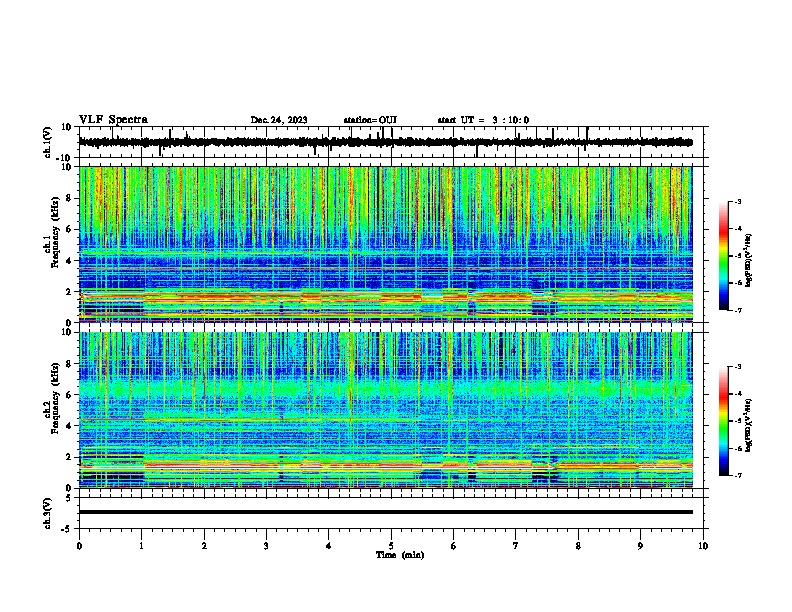The height and width of the screenshot is (612, 792).
Task: Click the "-7" label on ch.2 color bar
Action: [x=737, y=475]
